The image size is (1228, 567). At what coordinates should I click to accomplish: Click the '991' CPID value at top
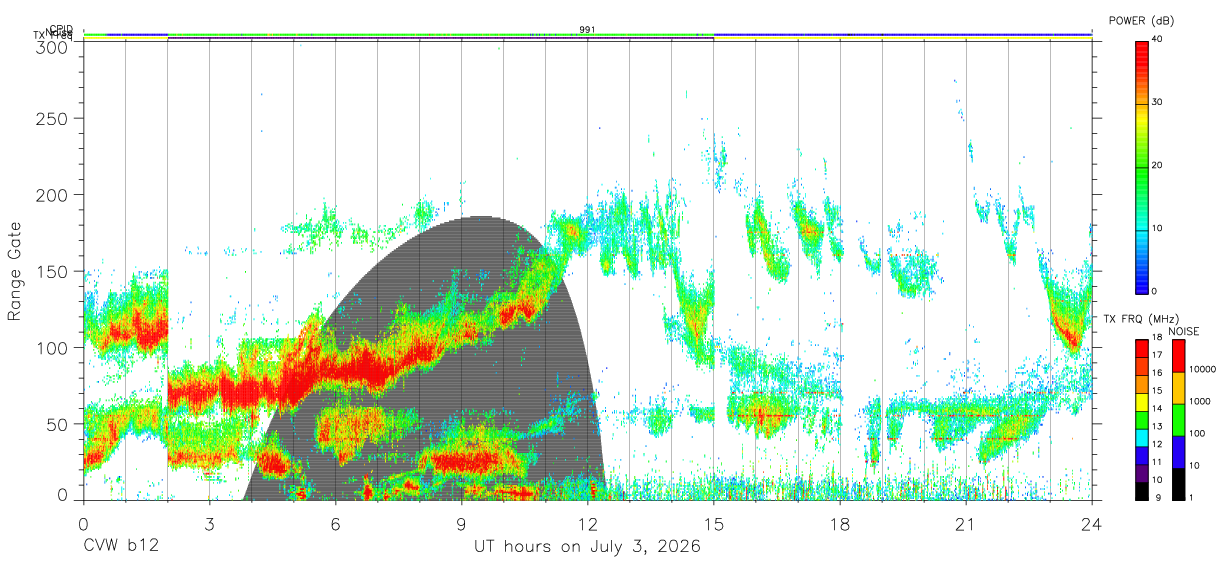(587, 30)
